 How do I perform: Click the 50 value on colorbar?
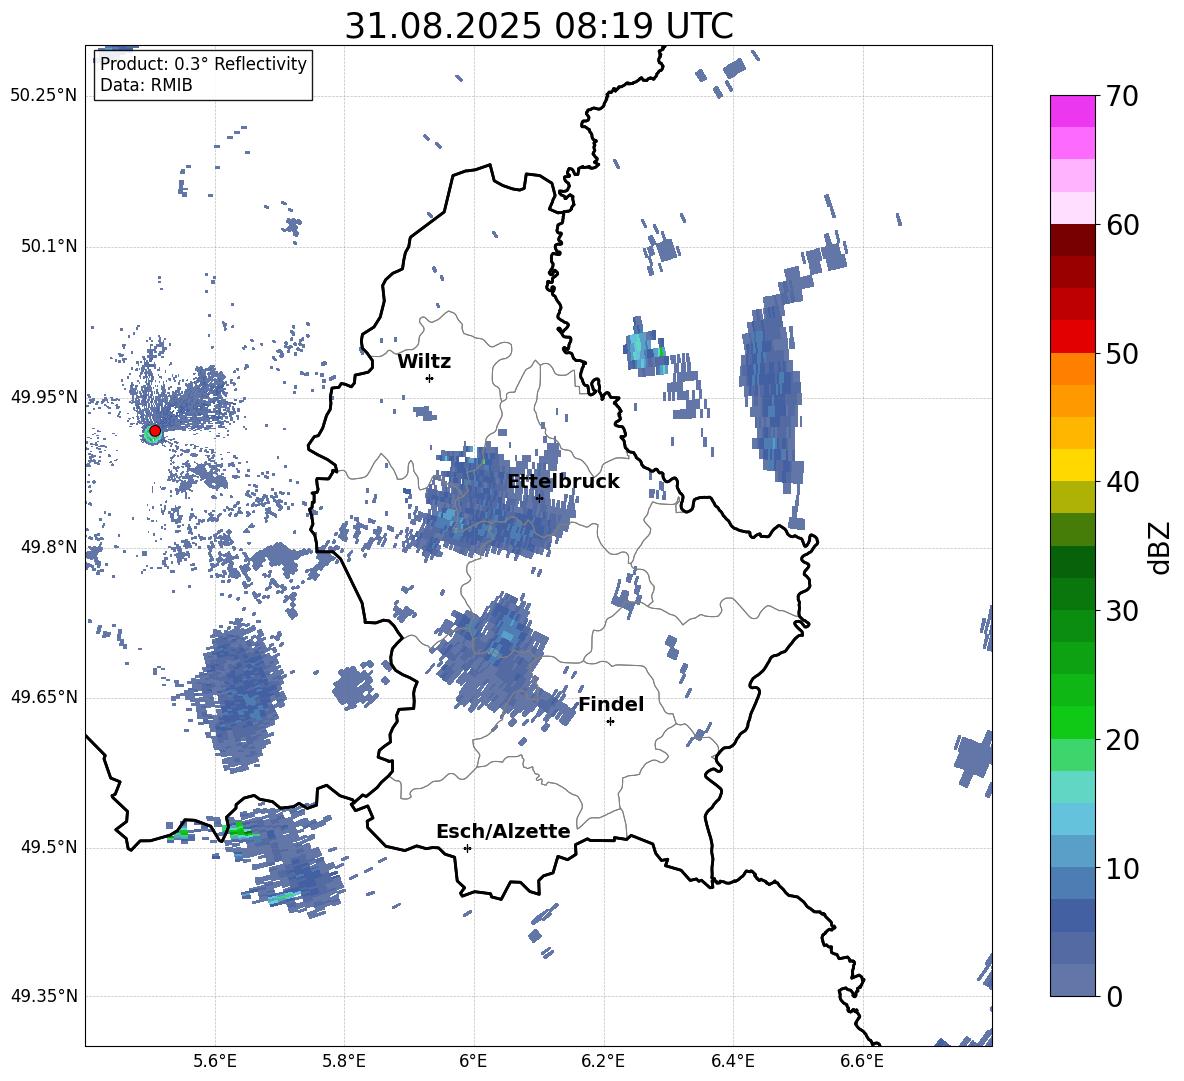pos(1121,353)
